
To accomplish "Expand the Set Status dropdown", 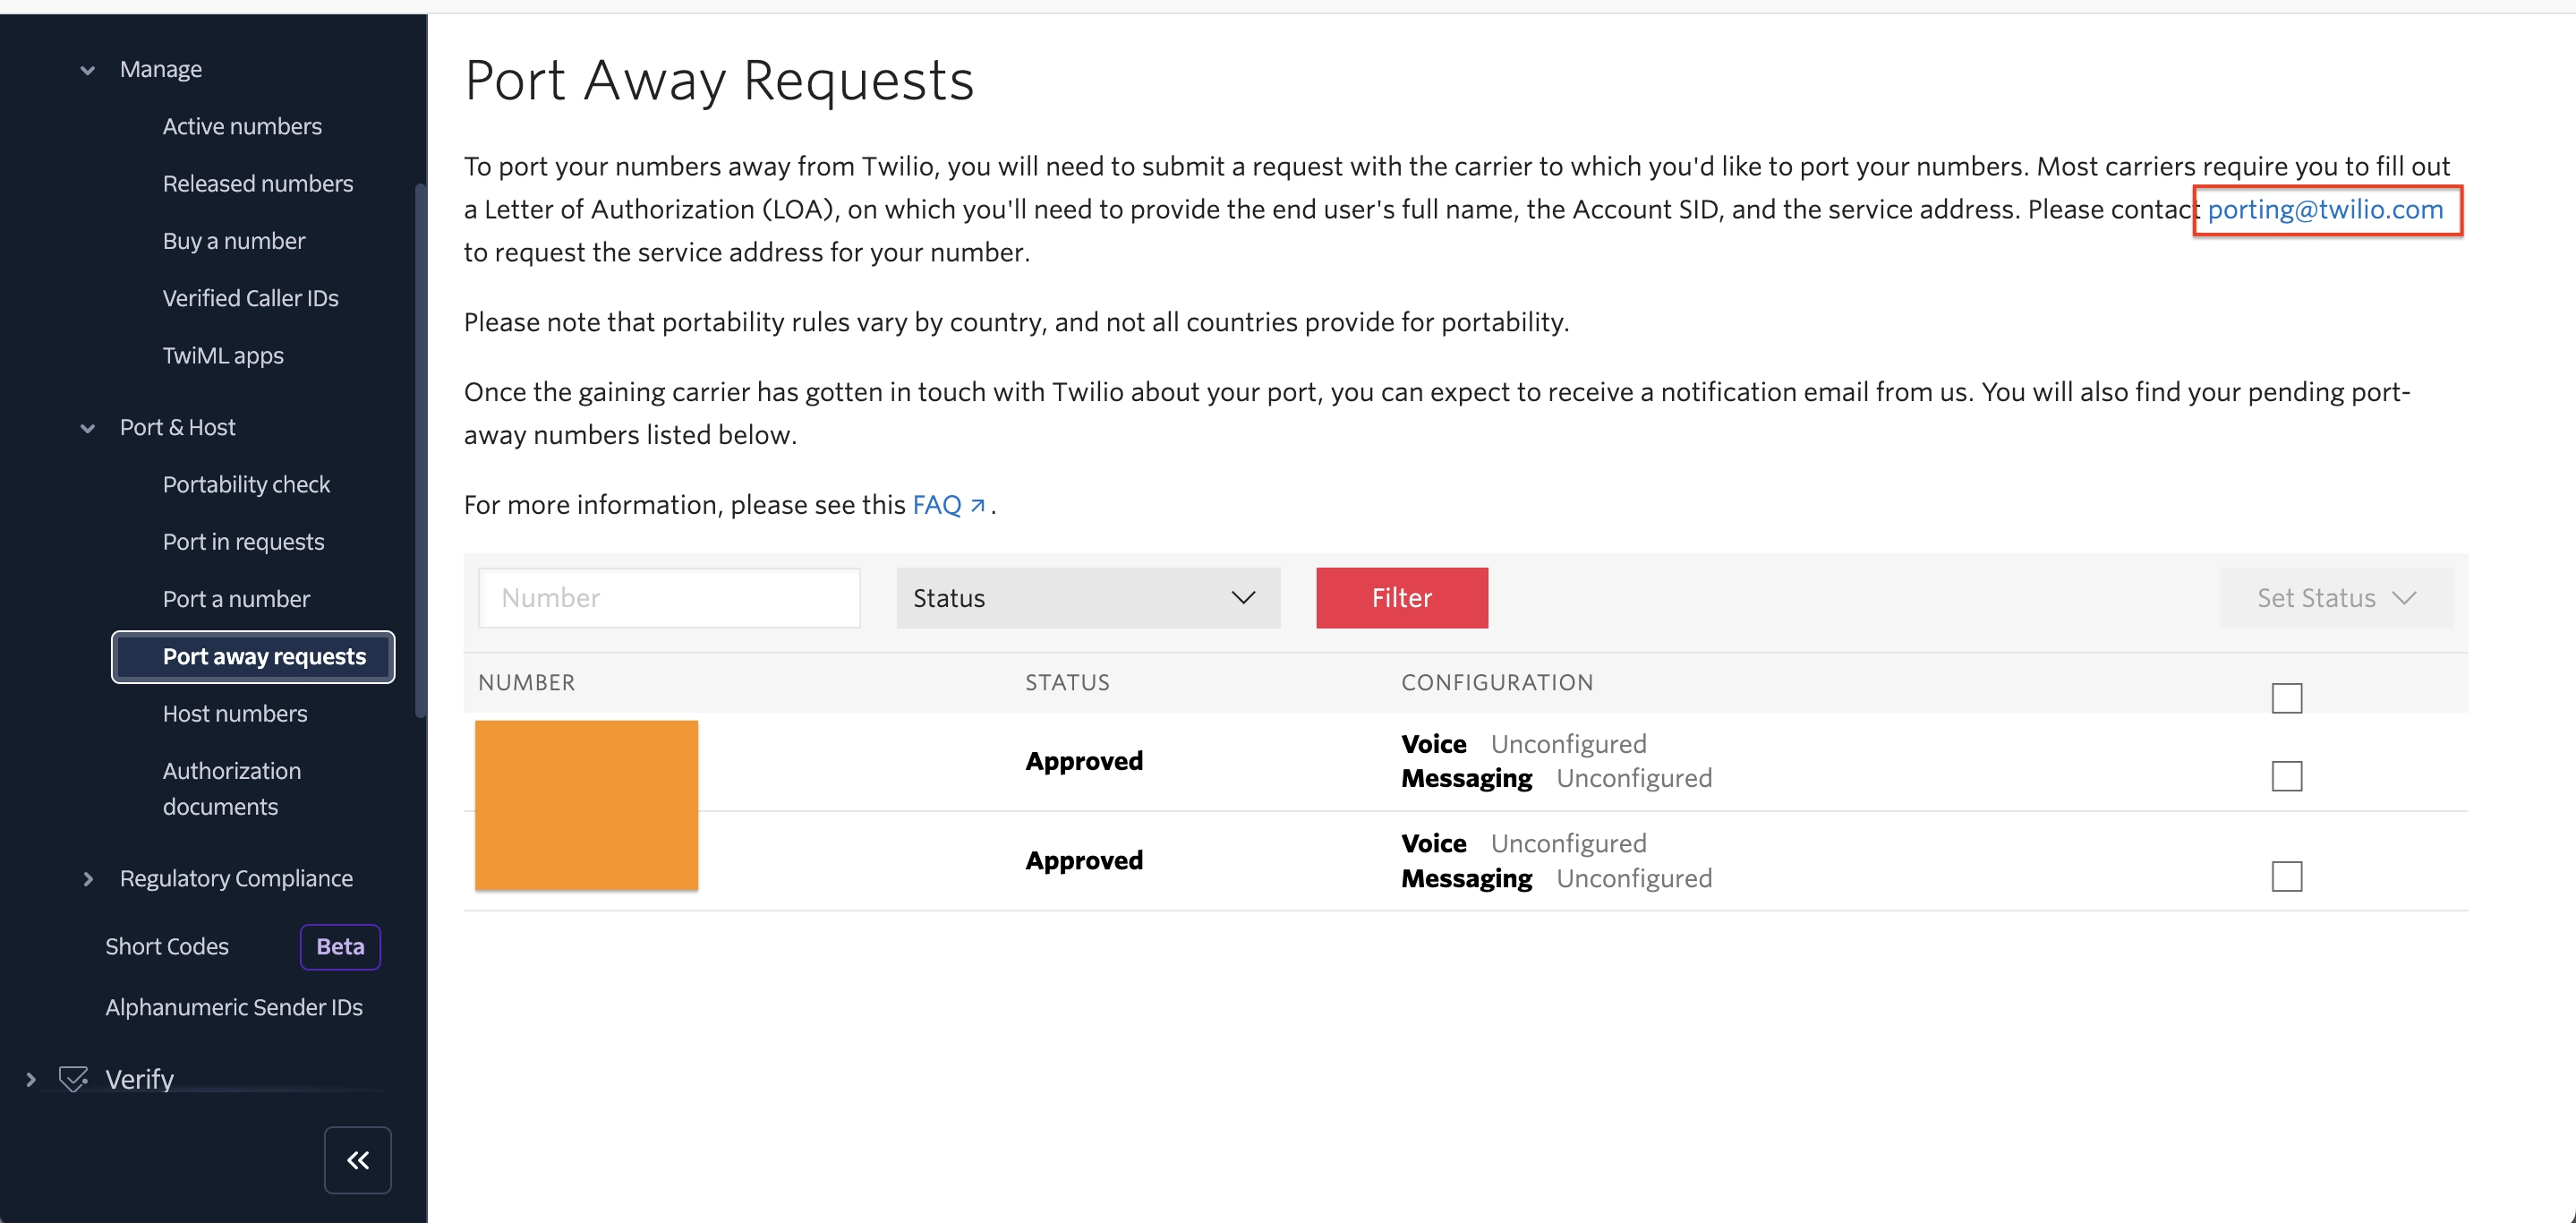I will pyautogui.click(x=2333, y=596).
